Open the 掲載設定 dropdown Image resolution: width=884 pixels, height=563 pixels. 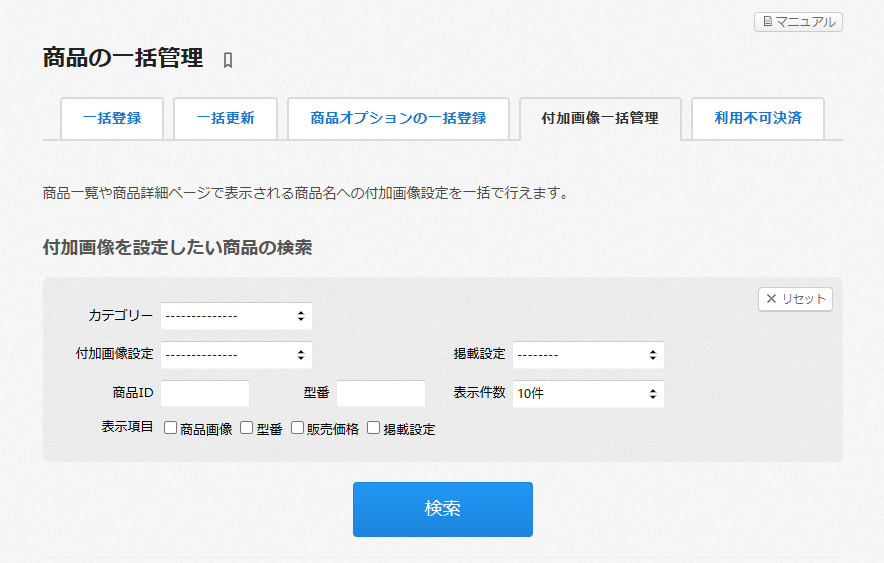[588, 355]
